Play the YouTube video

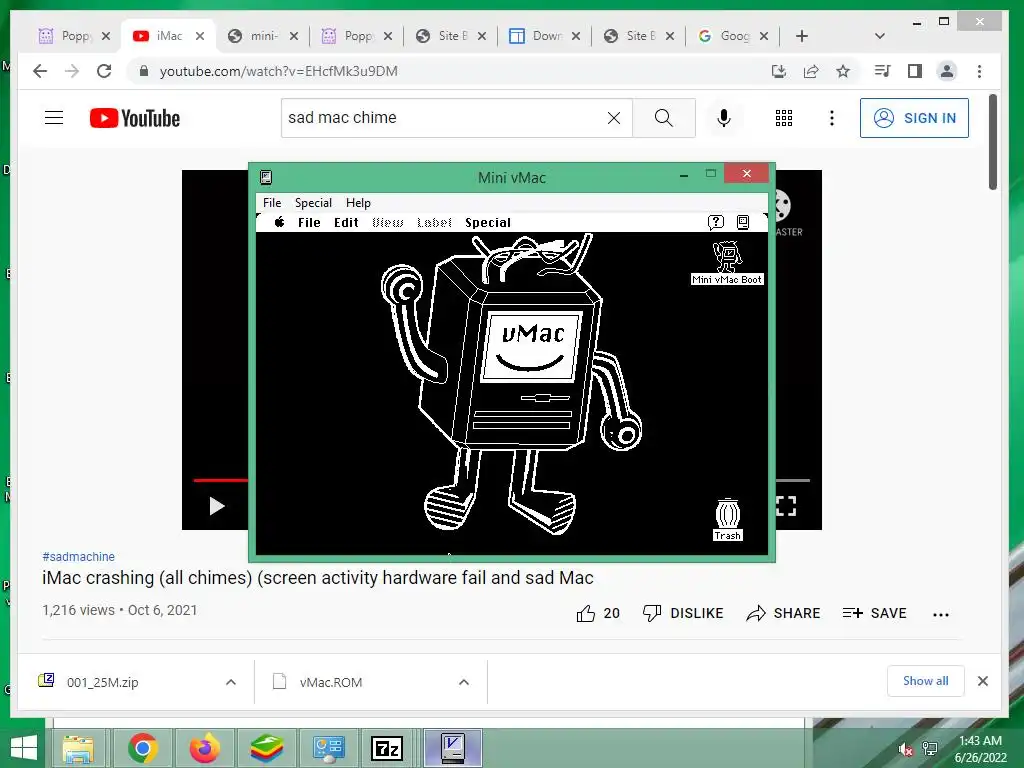217,506
